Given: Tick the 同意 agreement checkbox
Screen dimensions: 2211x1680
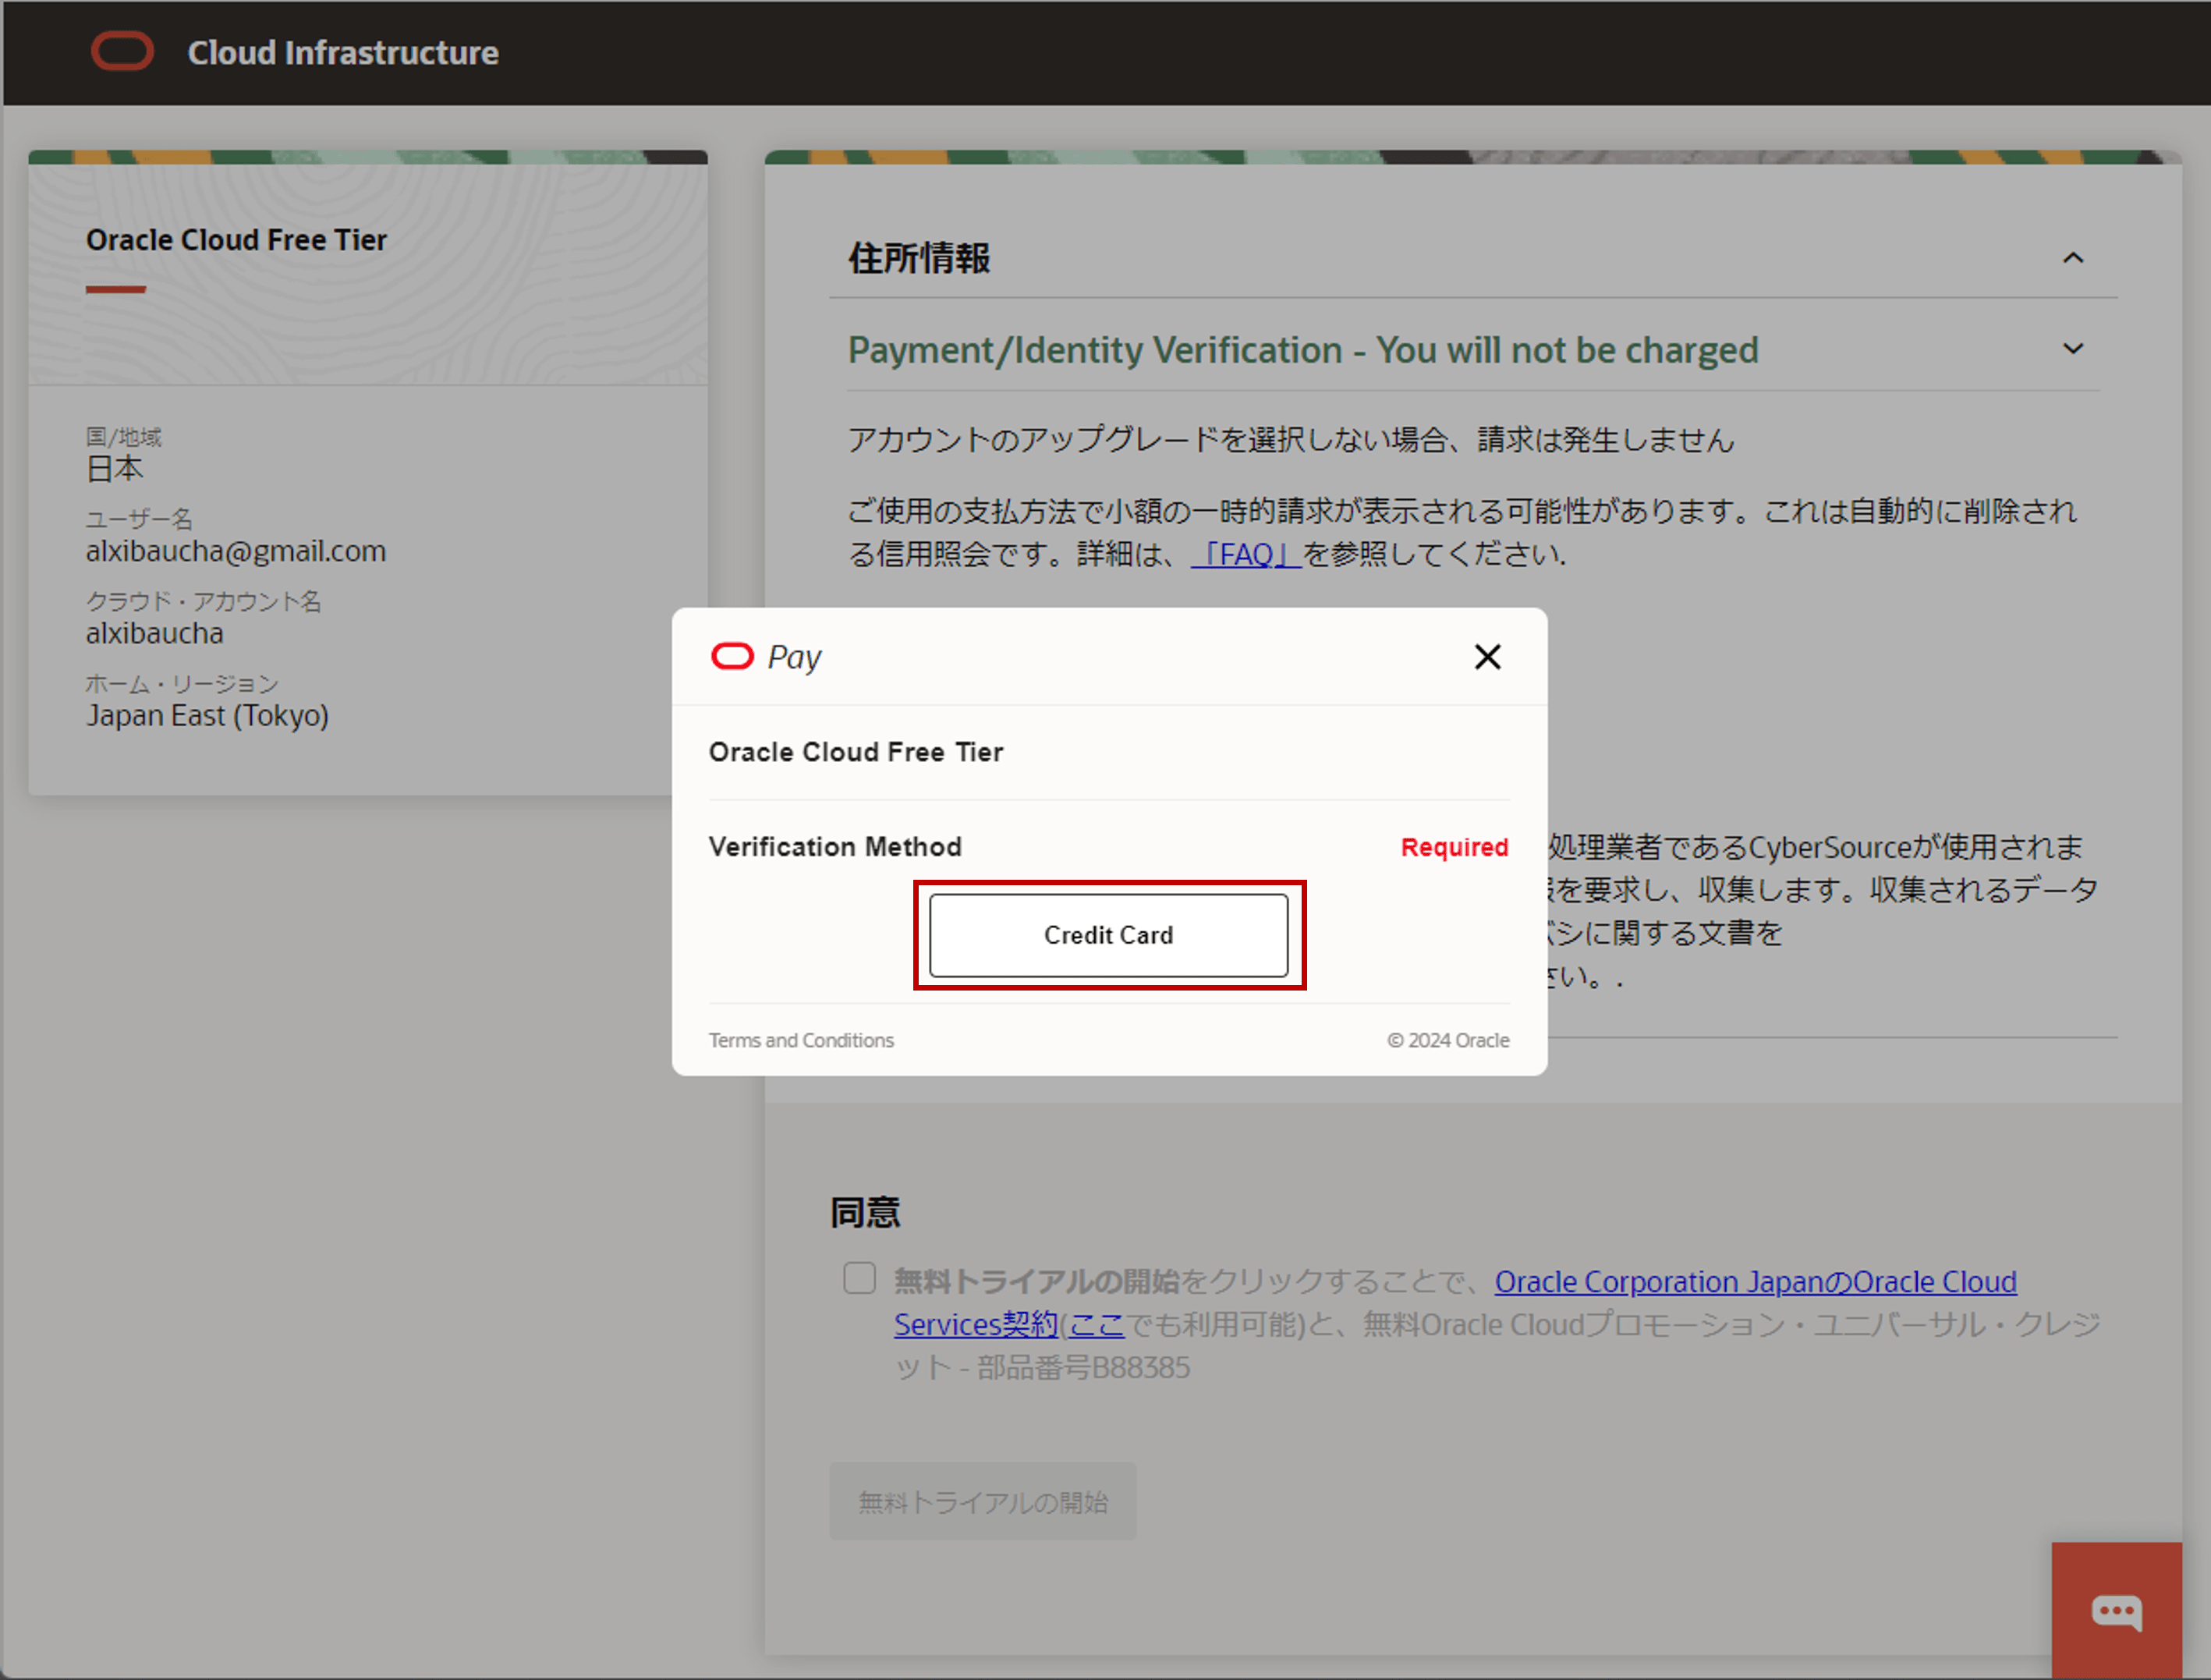Looking at the screenshot, I should click(x=859, y=1278).
